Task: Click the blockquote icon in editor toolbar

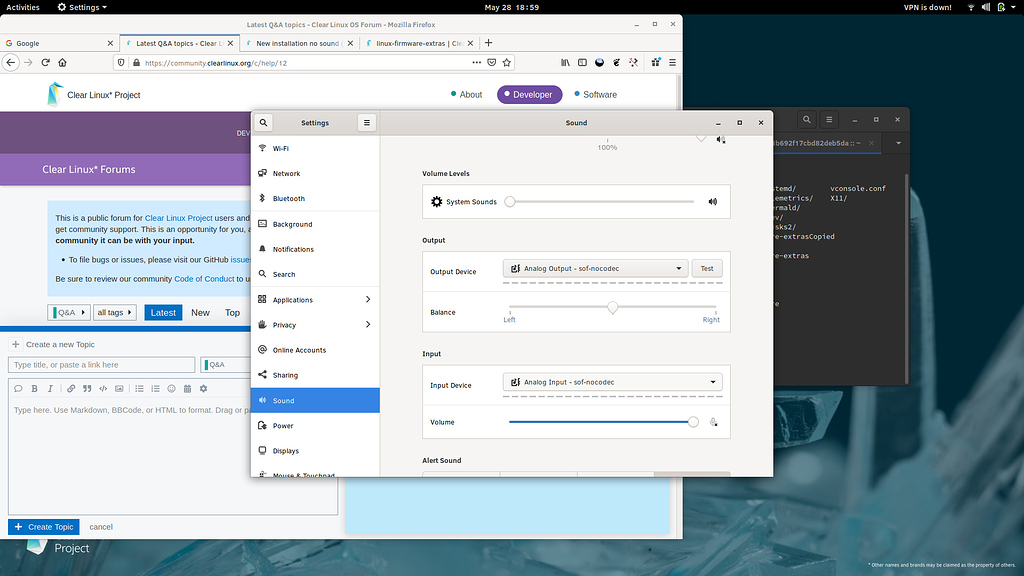Action: click(87, 389)
